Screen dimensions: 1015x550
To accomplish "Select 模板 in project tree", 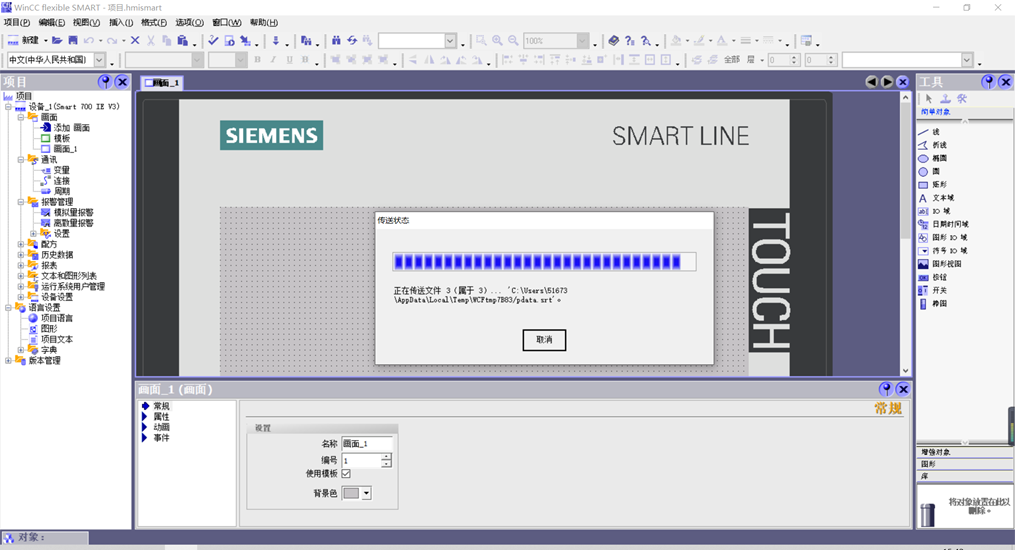I will pyautogui.click(x=61, y=138).
